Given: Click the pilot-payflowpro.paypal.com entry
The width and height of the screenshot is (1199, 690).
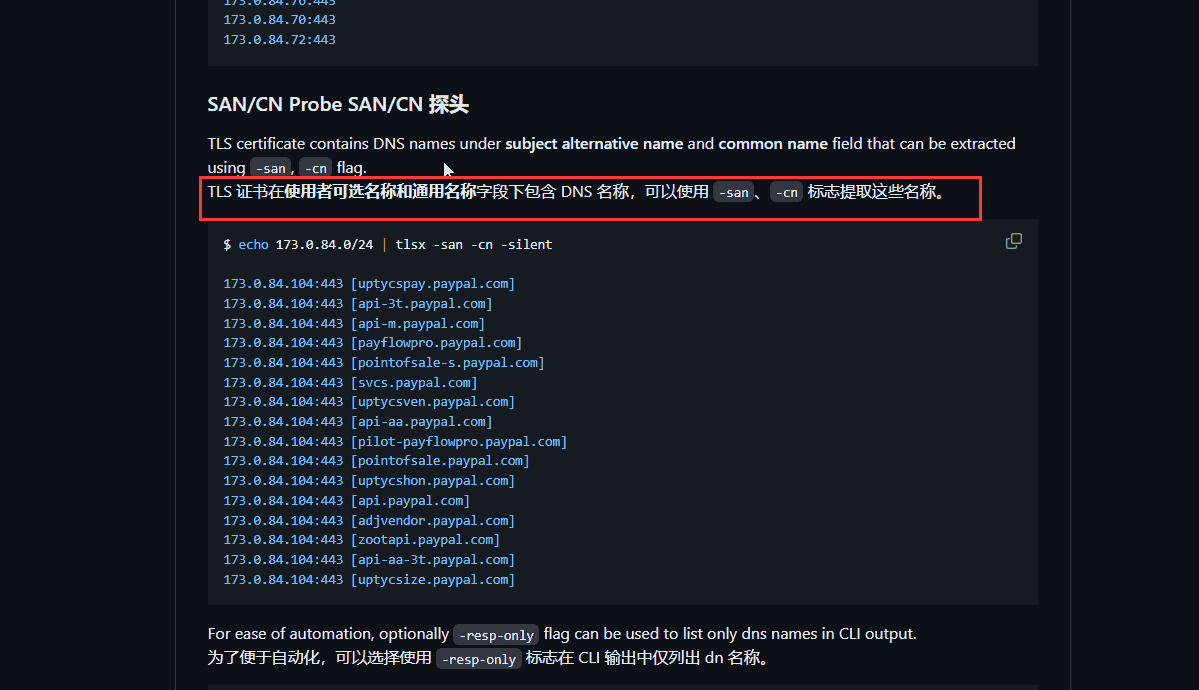Looking at the screenshot, I should 458,442.
